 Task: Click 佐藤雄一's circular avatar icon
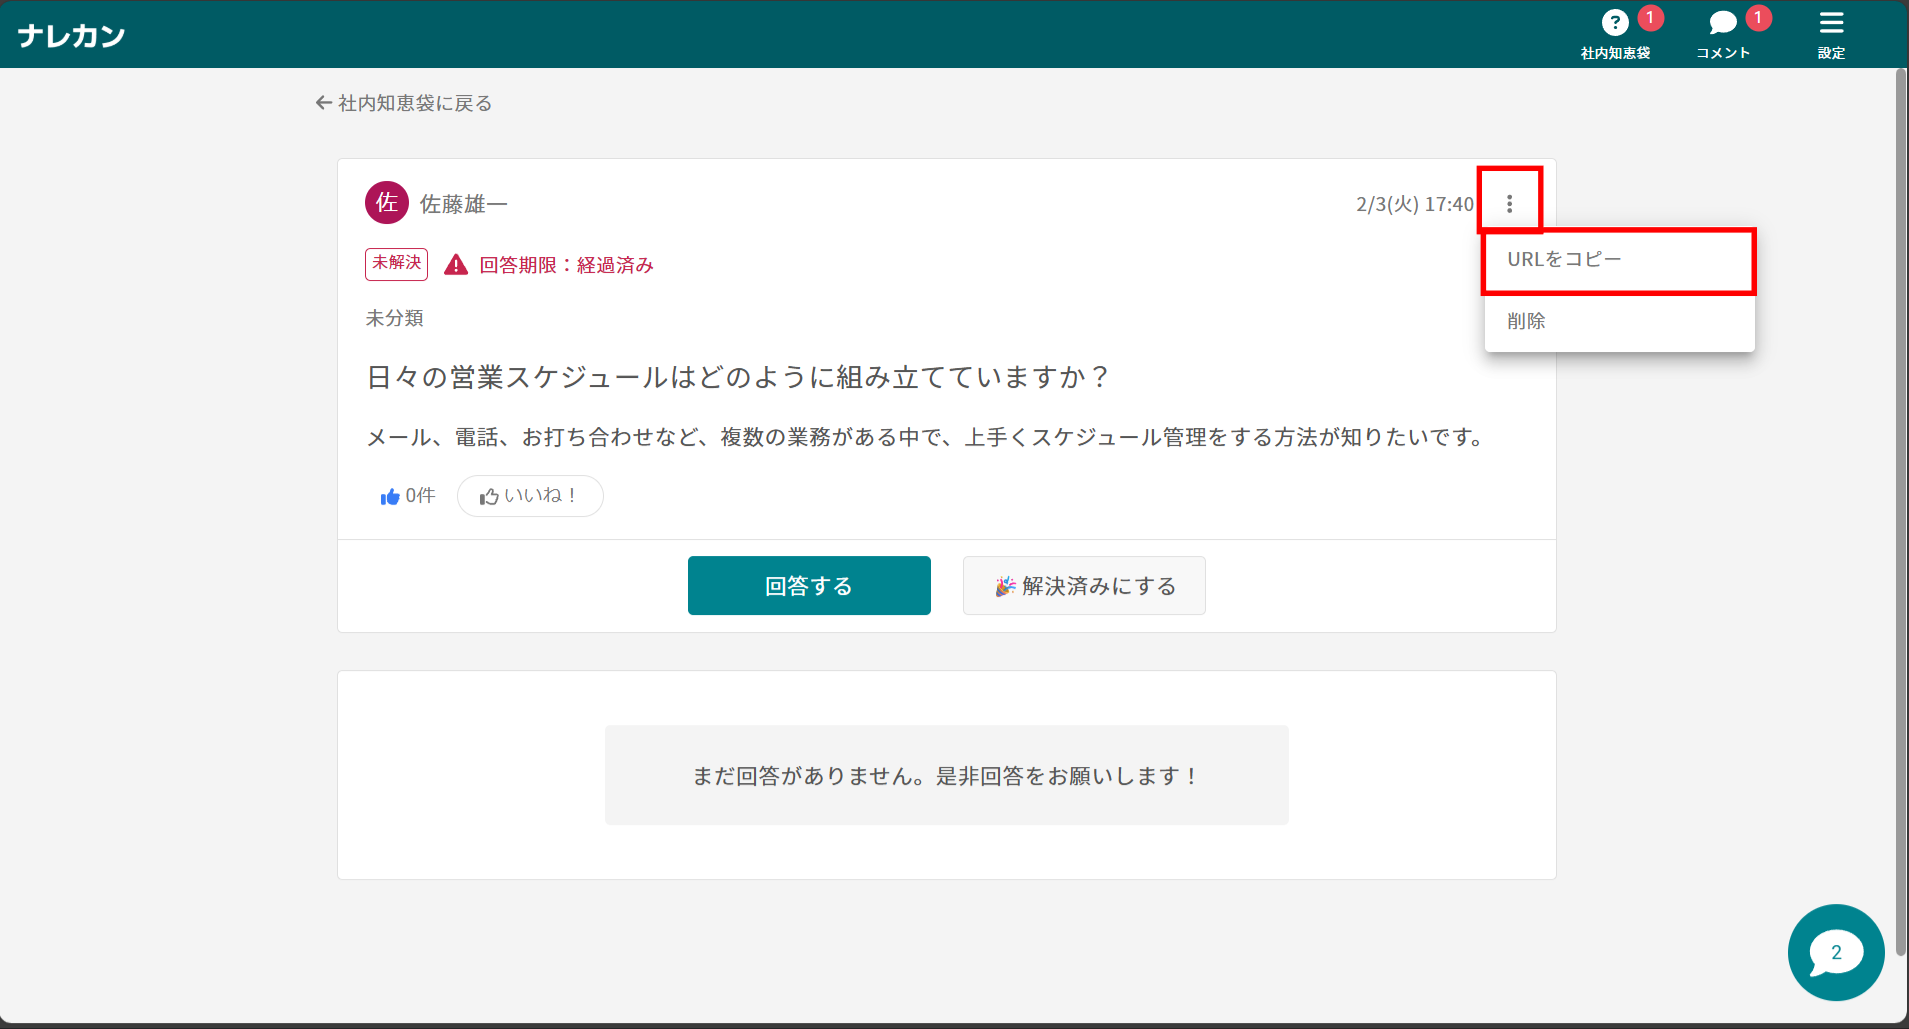point(387,202)
